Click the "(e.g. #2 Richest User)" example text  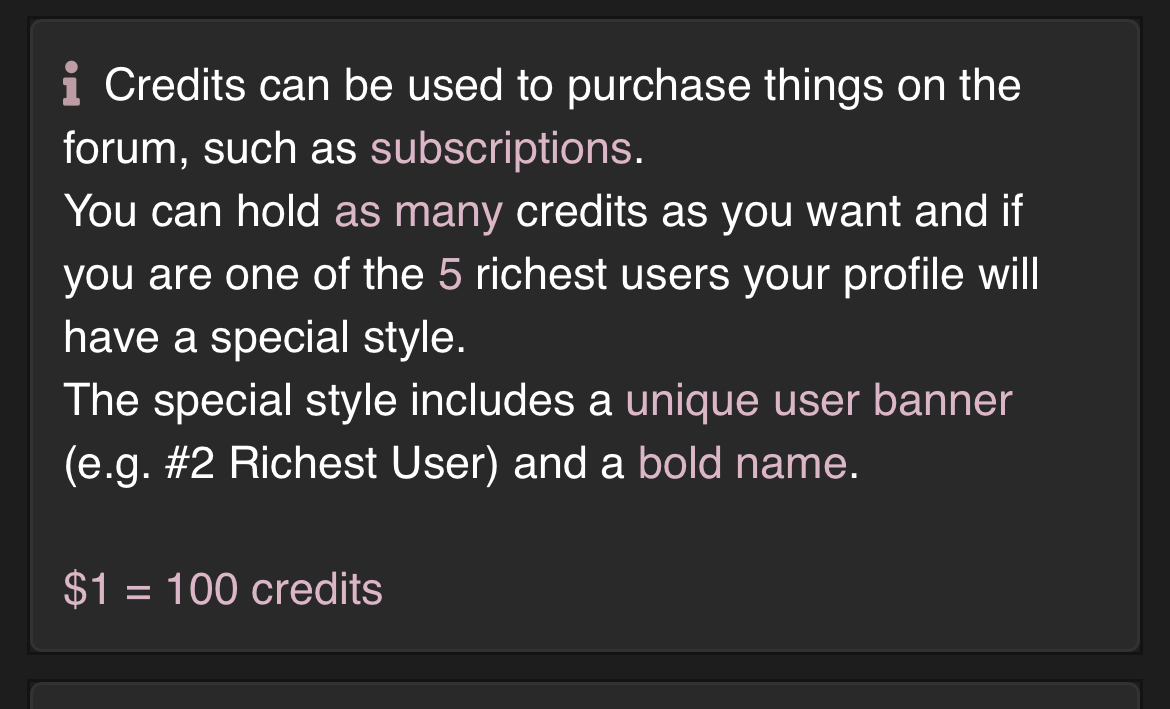coord(281,464)
